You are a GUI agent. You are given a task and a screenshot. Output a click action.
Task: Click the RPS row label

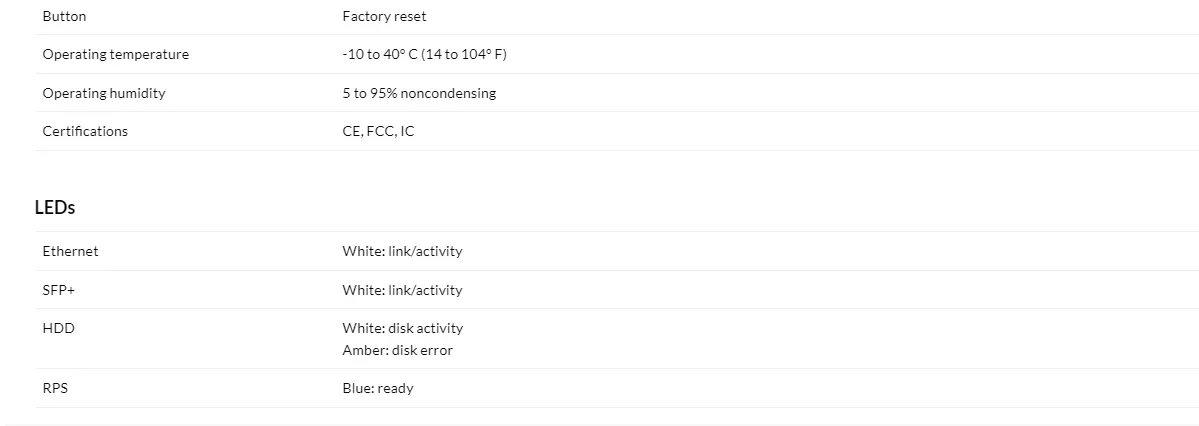pos(55,389)
